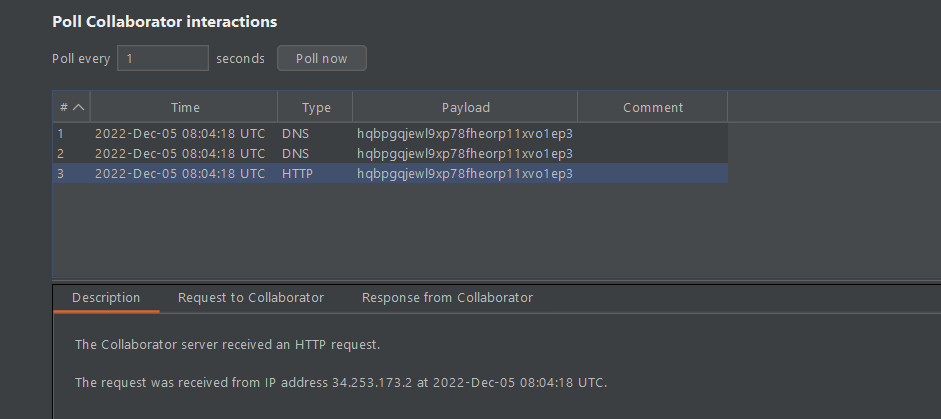Image resolution: width=941 pixels, height=419 pixels.
Task: Click the empty Comment cell of row one
Action: [x=652, y=133]
